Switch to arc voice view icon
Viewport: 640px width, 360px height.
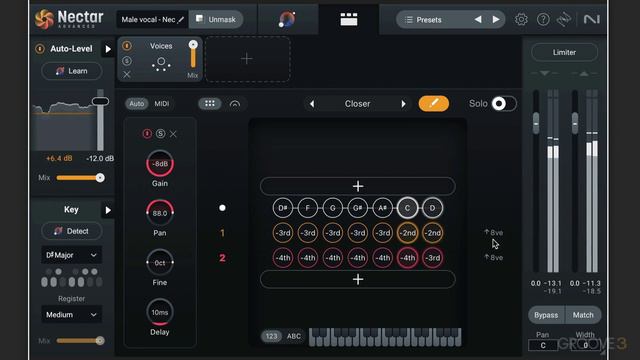click(x=235, y=104)
